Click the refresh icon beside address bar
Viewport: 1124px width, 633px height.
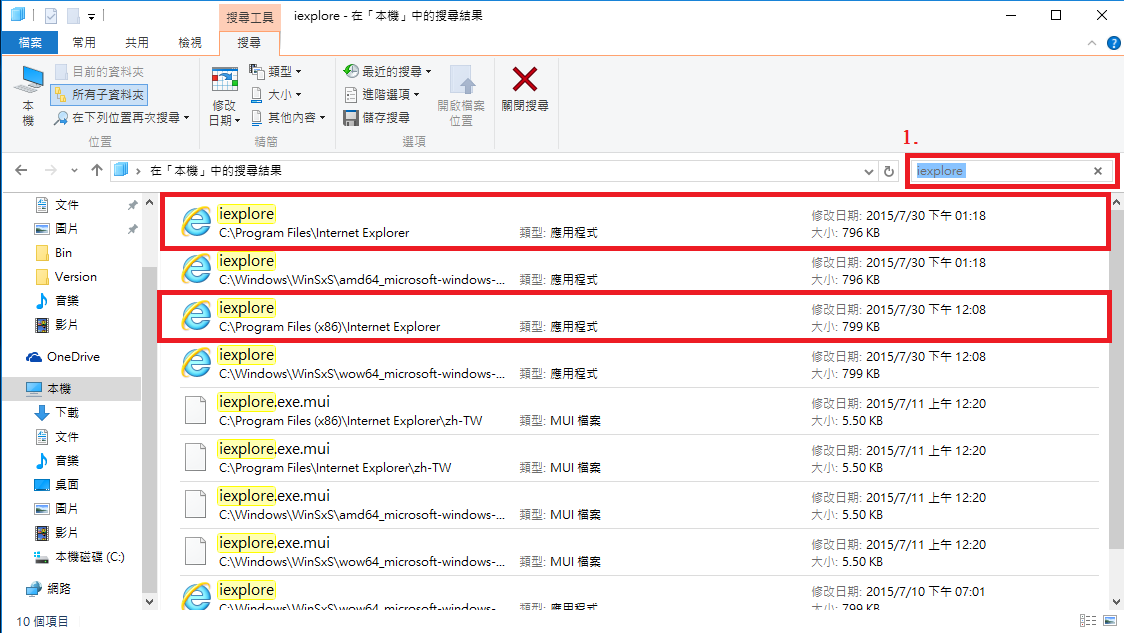pyautogui.click(x=889, y=171)
